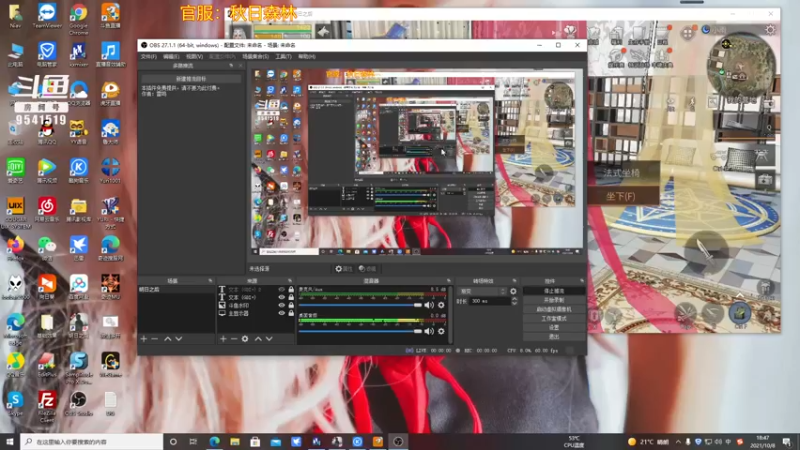Open TeamViewer desktop shortcut

(47, 16)
